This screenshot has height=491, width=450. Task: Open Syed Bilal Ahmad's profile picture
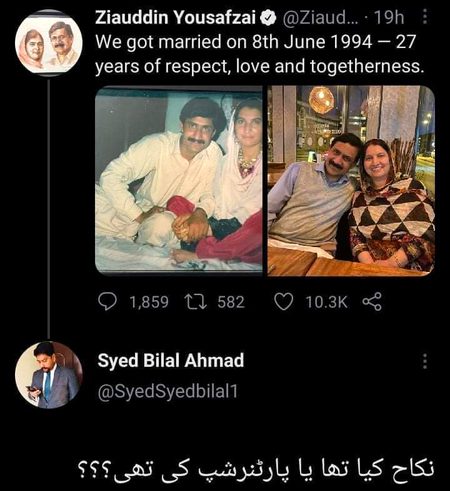pyautogui.click(x=49, y=375)
